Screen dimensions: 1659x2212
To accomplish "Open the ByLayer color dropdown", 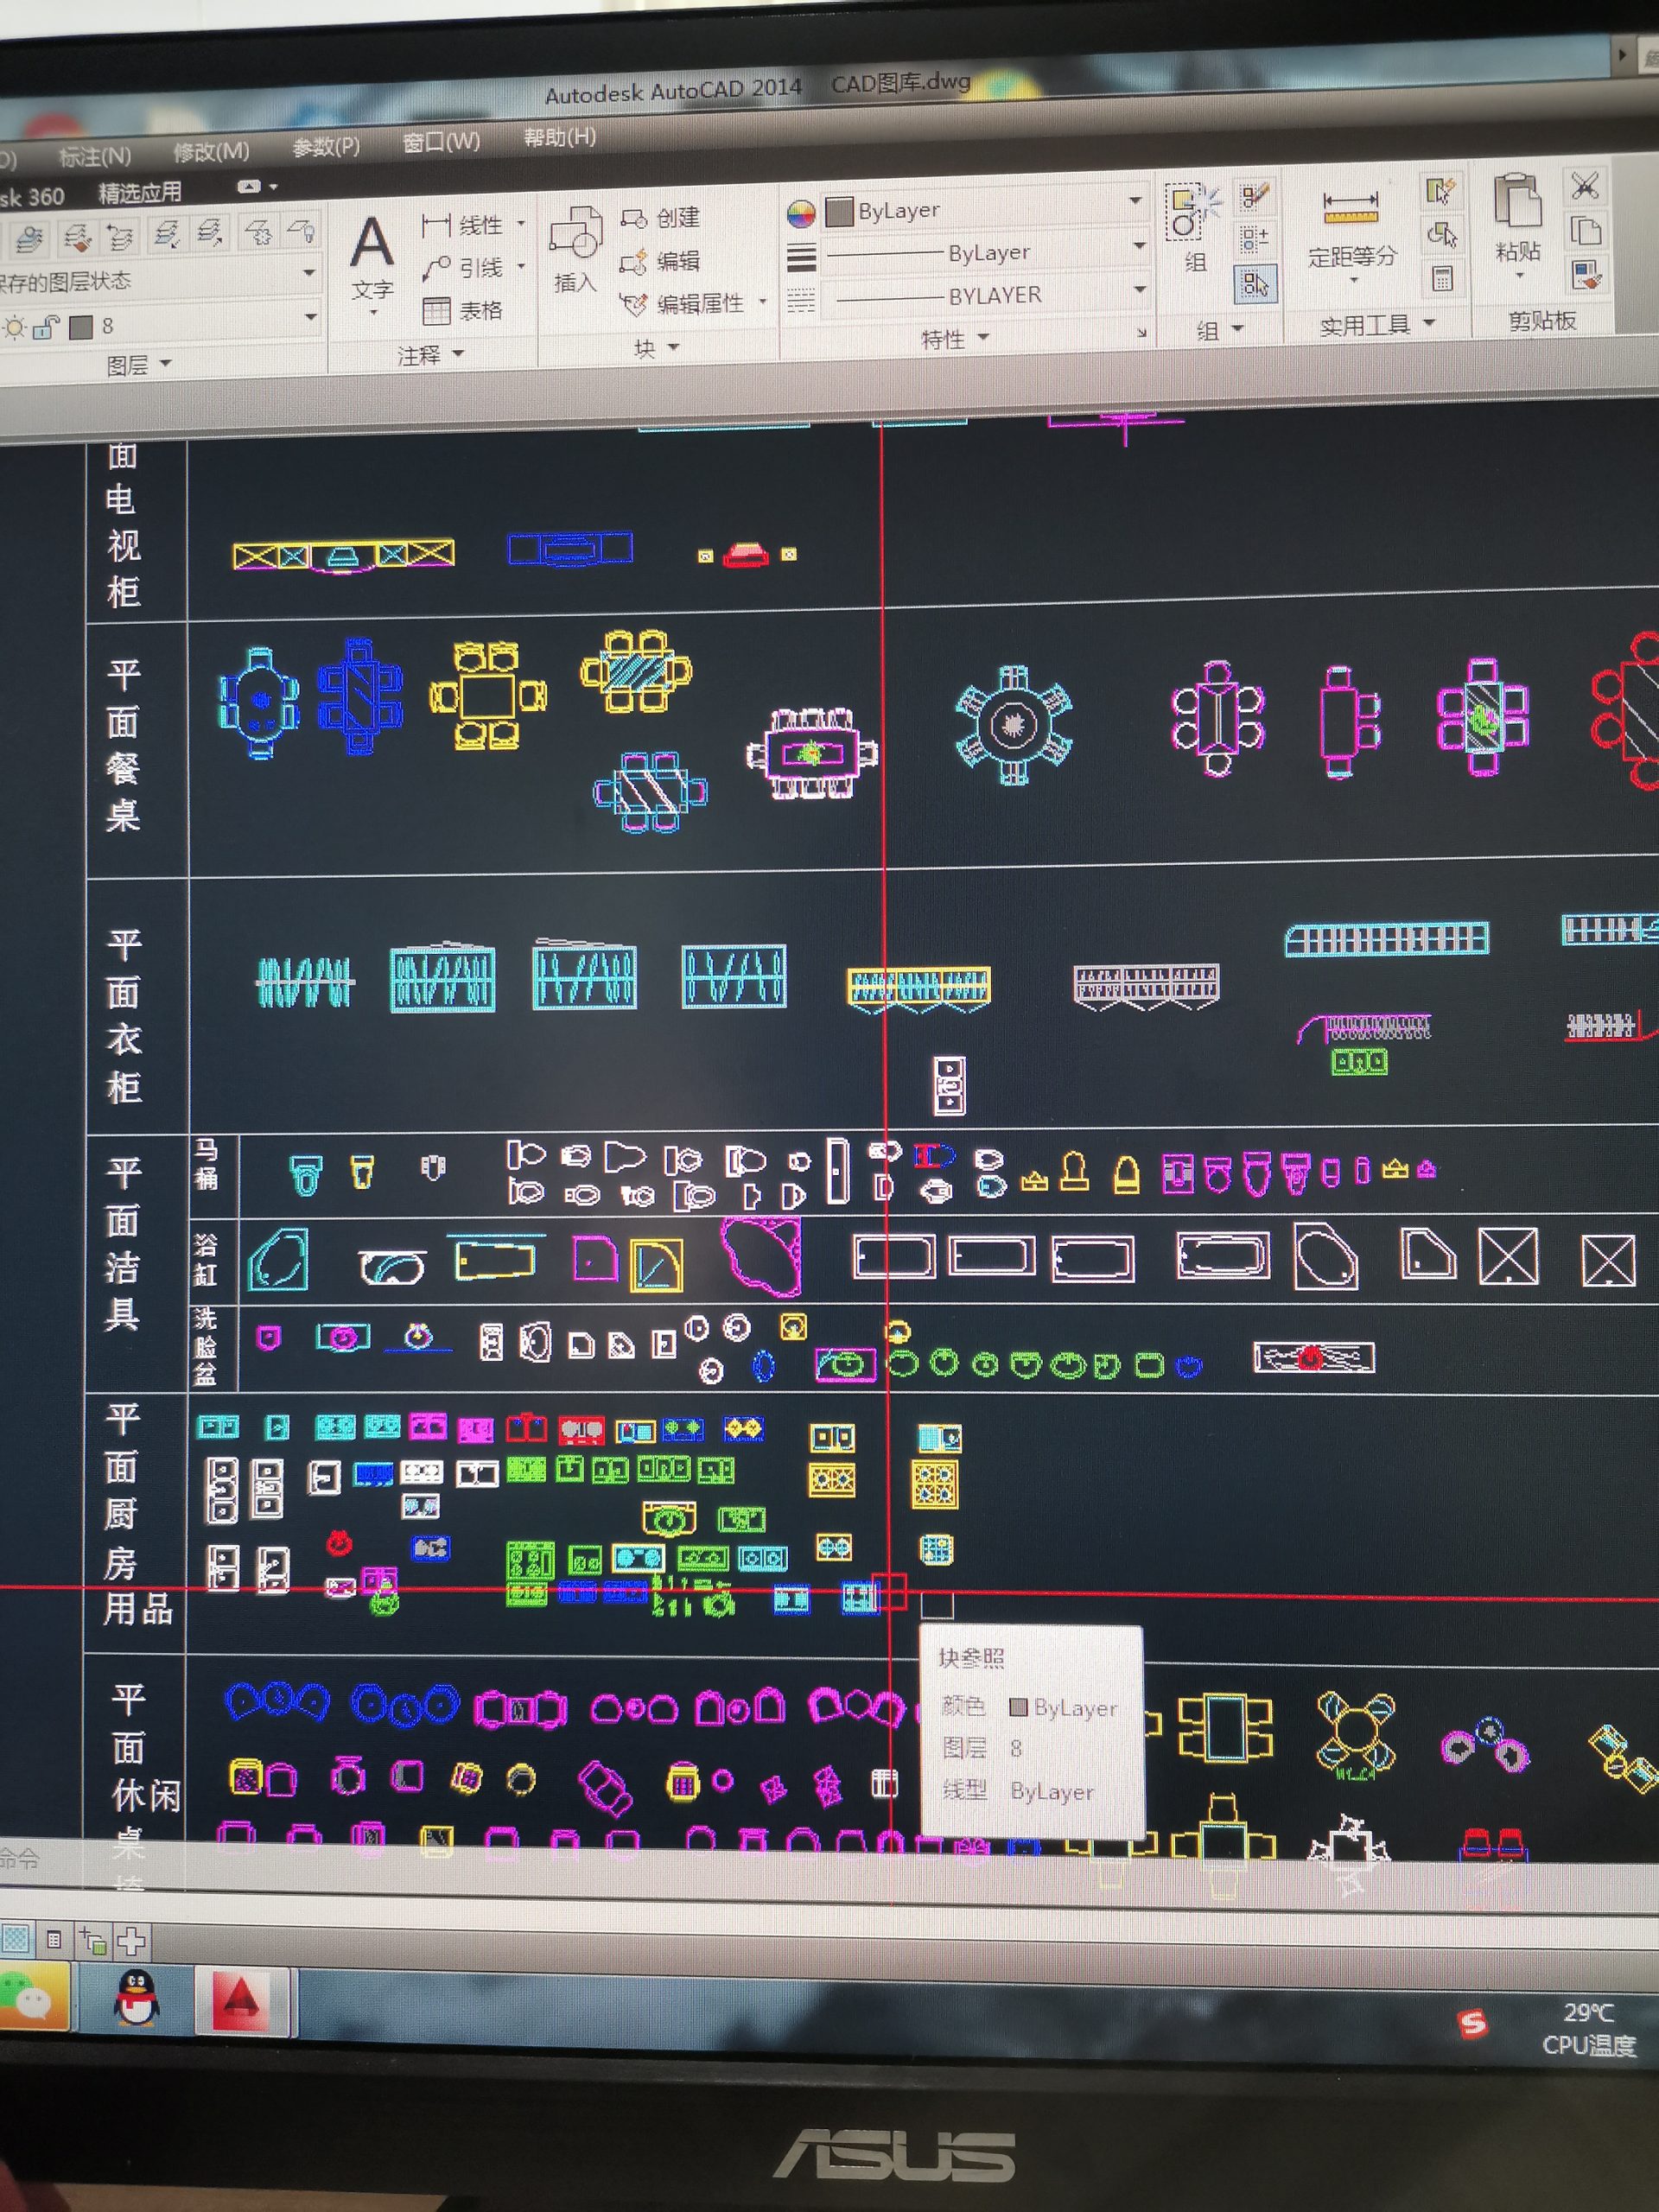I will pos(1135,202).
